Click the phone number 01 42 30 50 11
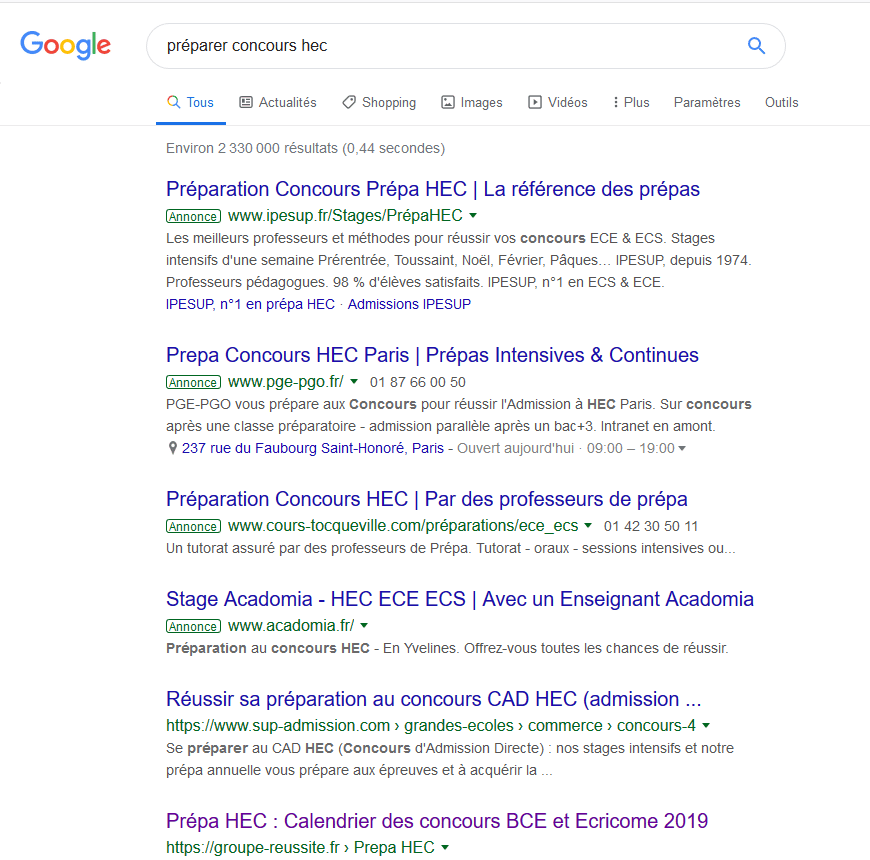This screenshot has width=870, height=860. click(x=651, y=526)
